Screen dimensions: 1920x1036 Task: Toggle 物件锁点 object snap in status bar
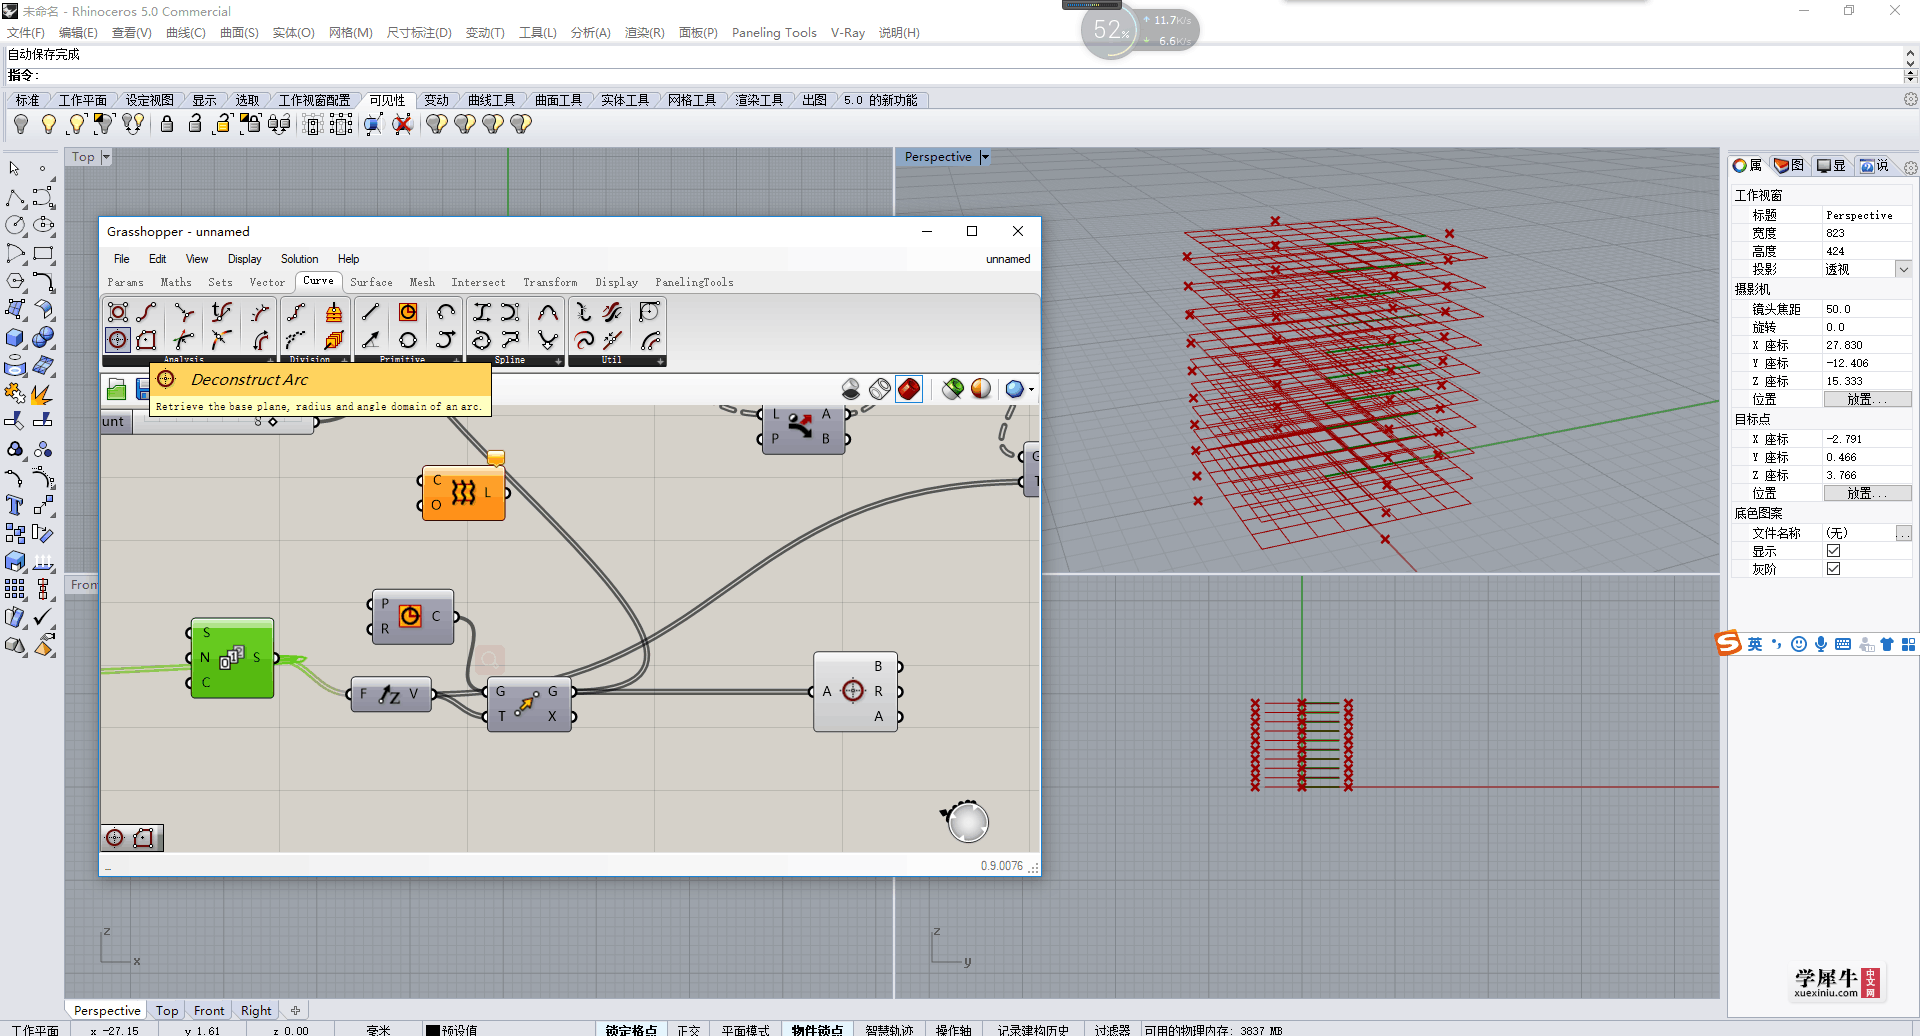(x=818, y=1029)
